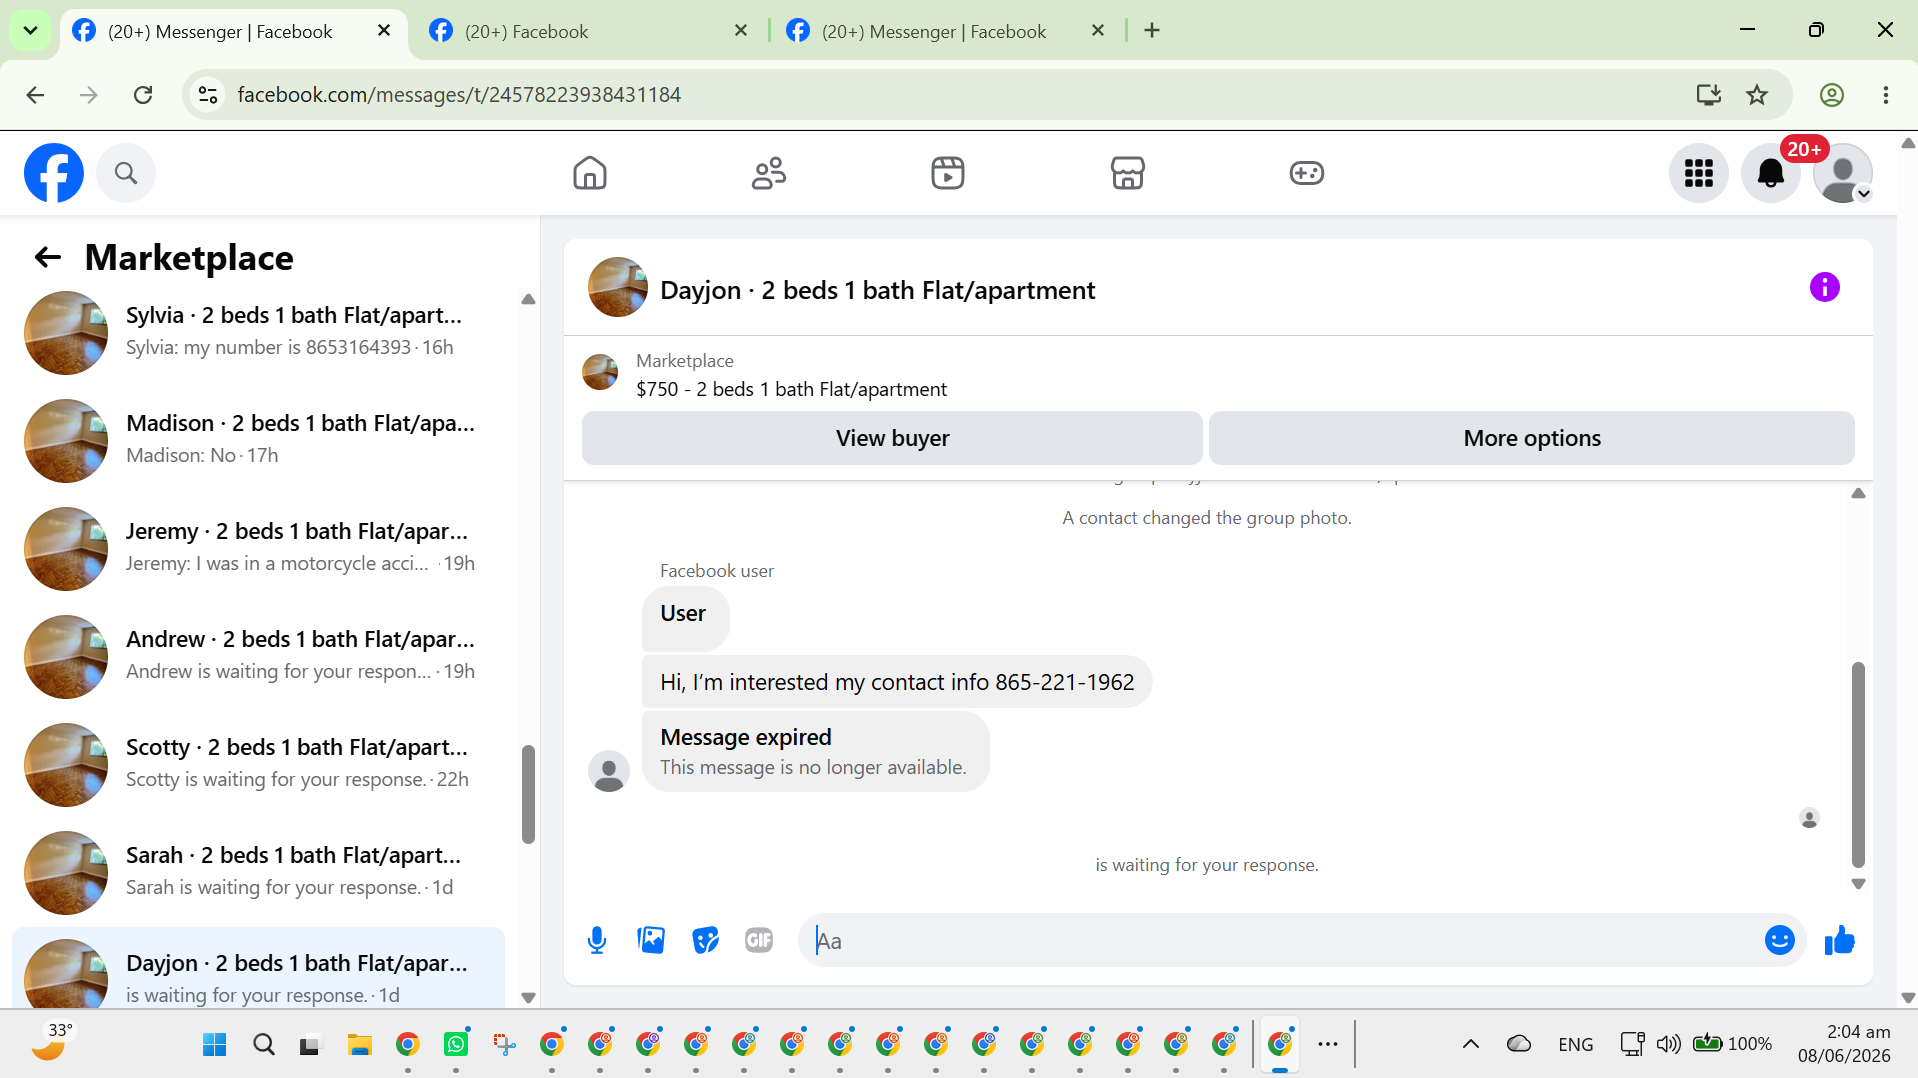Screen dimensions: 1918x1078
Task: Open the volume control in system tray
Action: tap(1668, 1045)
